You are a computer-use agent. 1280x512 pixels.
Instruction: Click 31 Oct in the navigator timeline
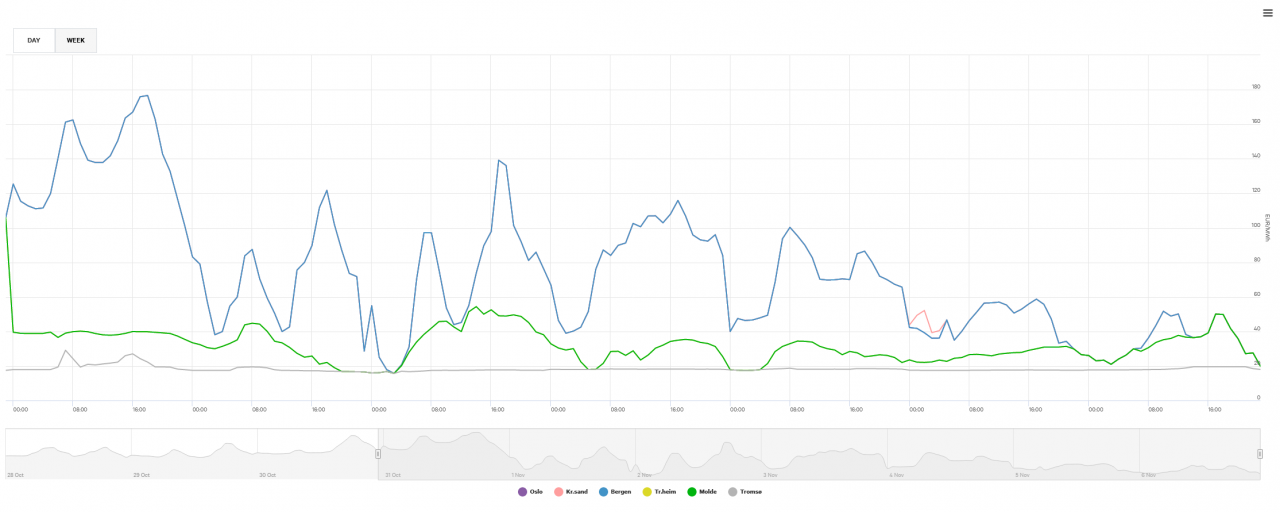pyautogui.click(x=394, y=475)
